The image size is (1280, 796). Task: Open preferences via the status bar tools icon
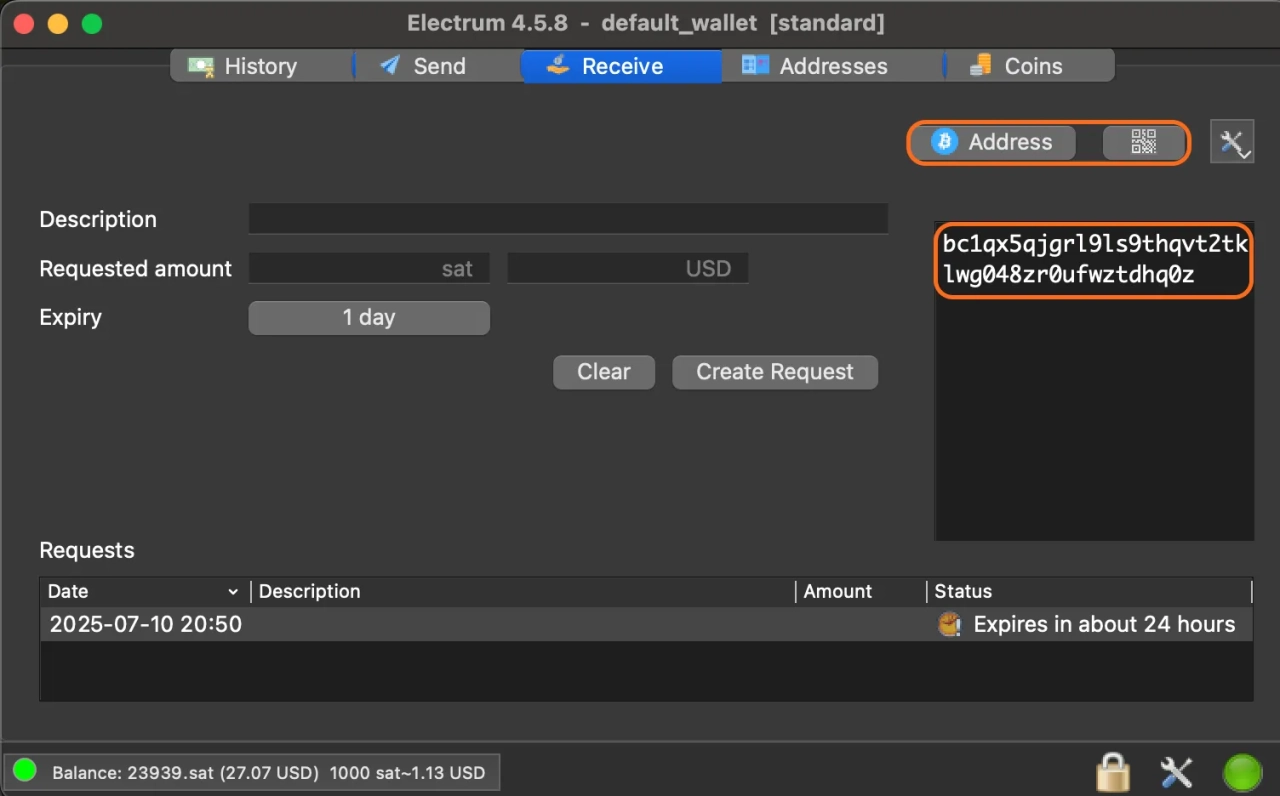pos(1176,772)
